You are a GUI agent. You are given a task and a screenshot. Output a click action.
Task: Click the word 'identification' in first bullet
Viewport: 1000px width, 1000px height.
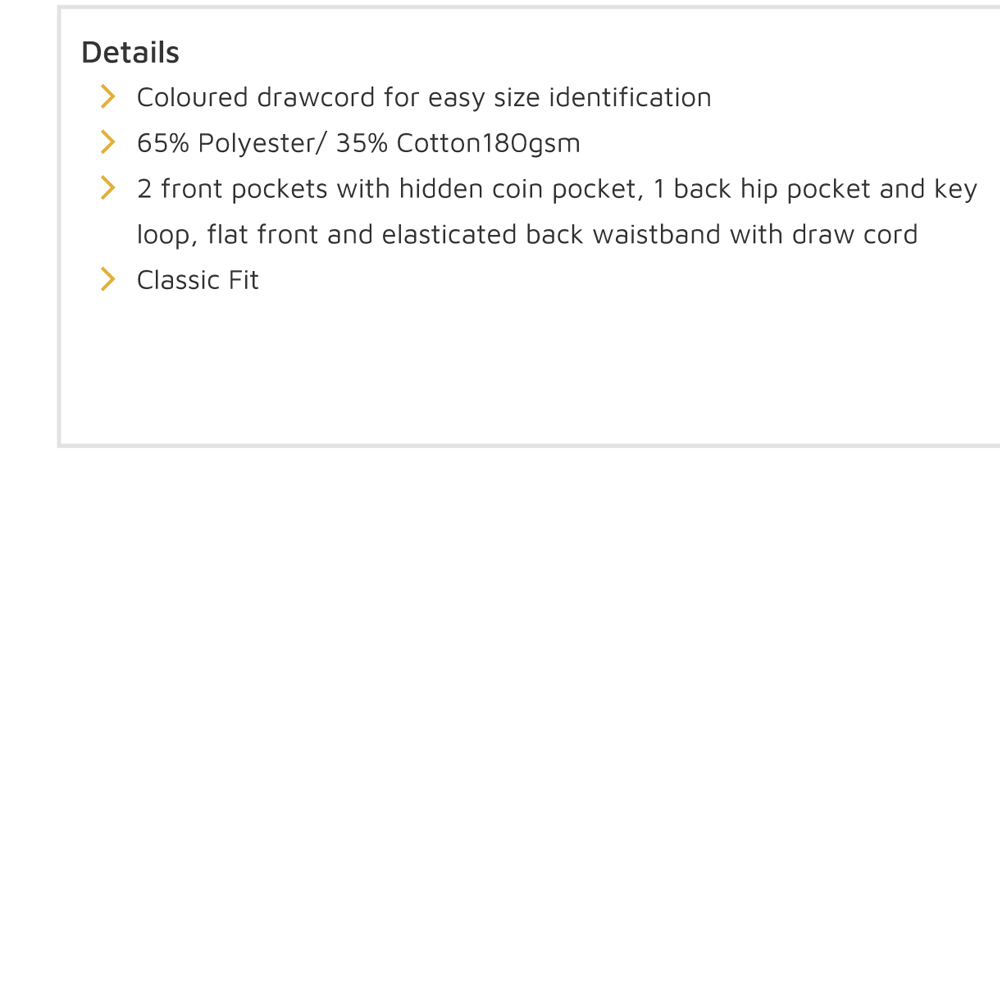pos(629,98)
